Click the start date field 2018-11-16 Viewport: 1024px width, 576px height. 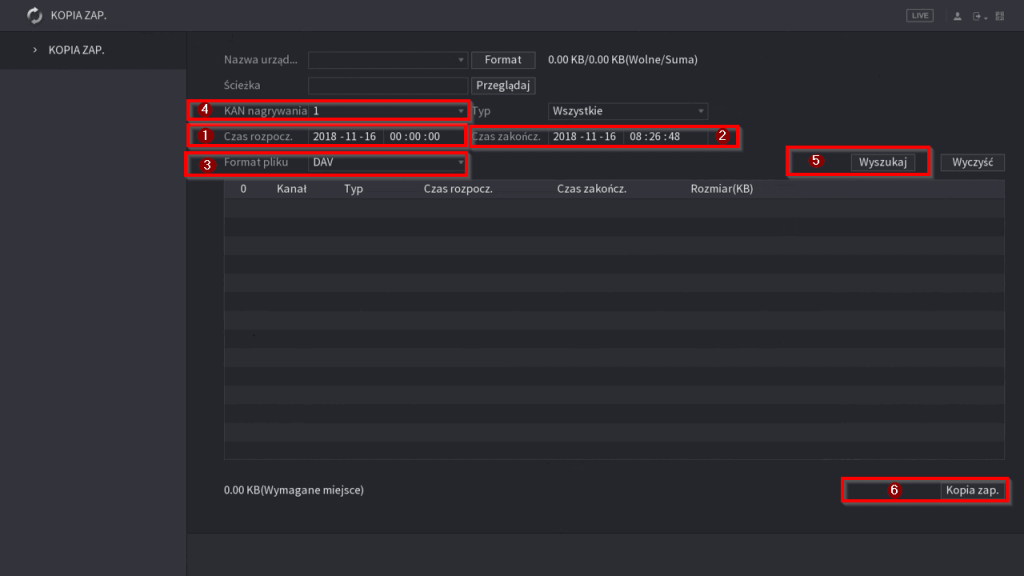(x=344, y=136)
